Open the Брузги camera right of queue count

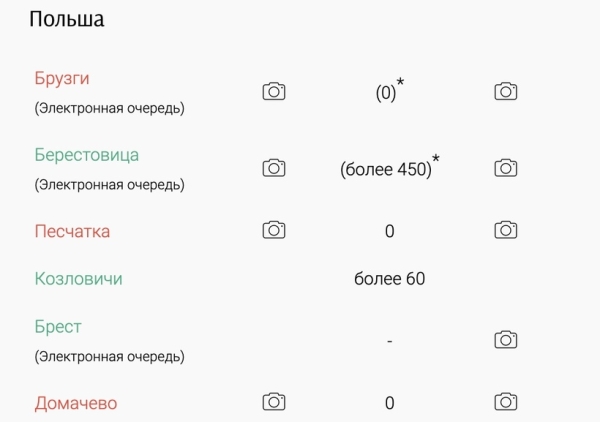pyautogui.click(x=506, y=91)
